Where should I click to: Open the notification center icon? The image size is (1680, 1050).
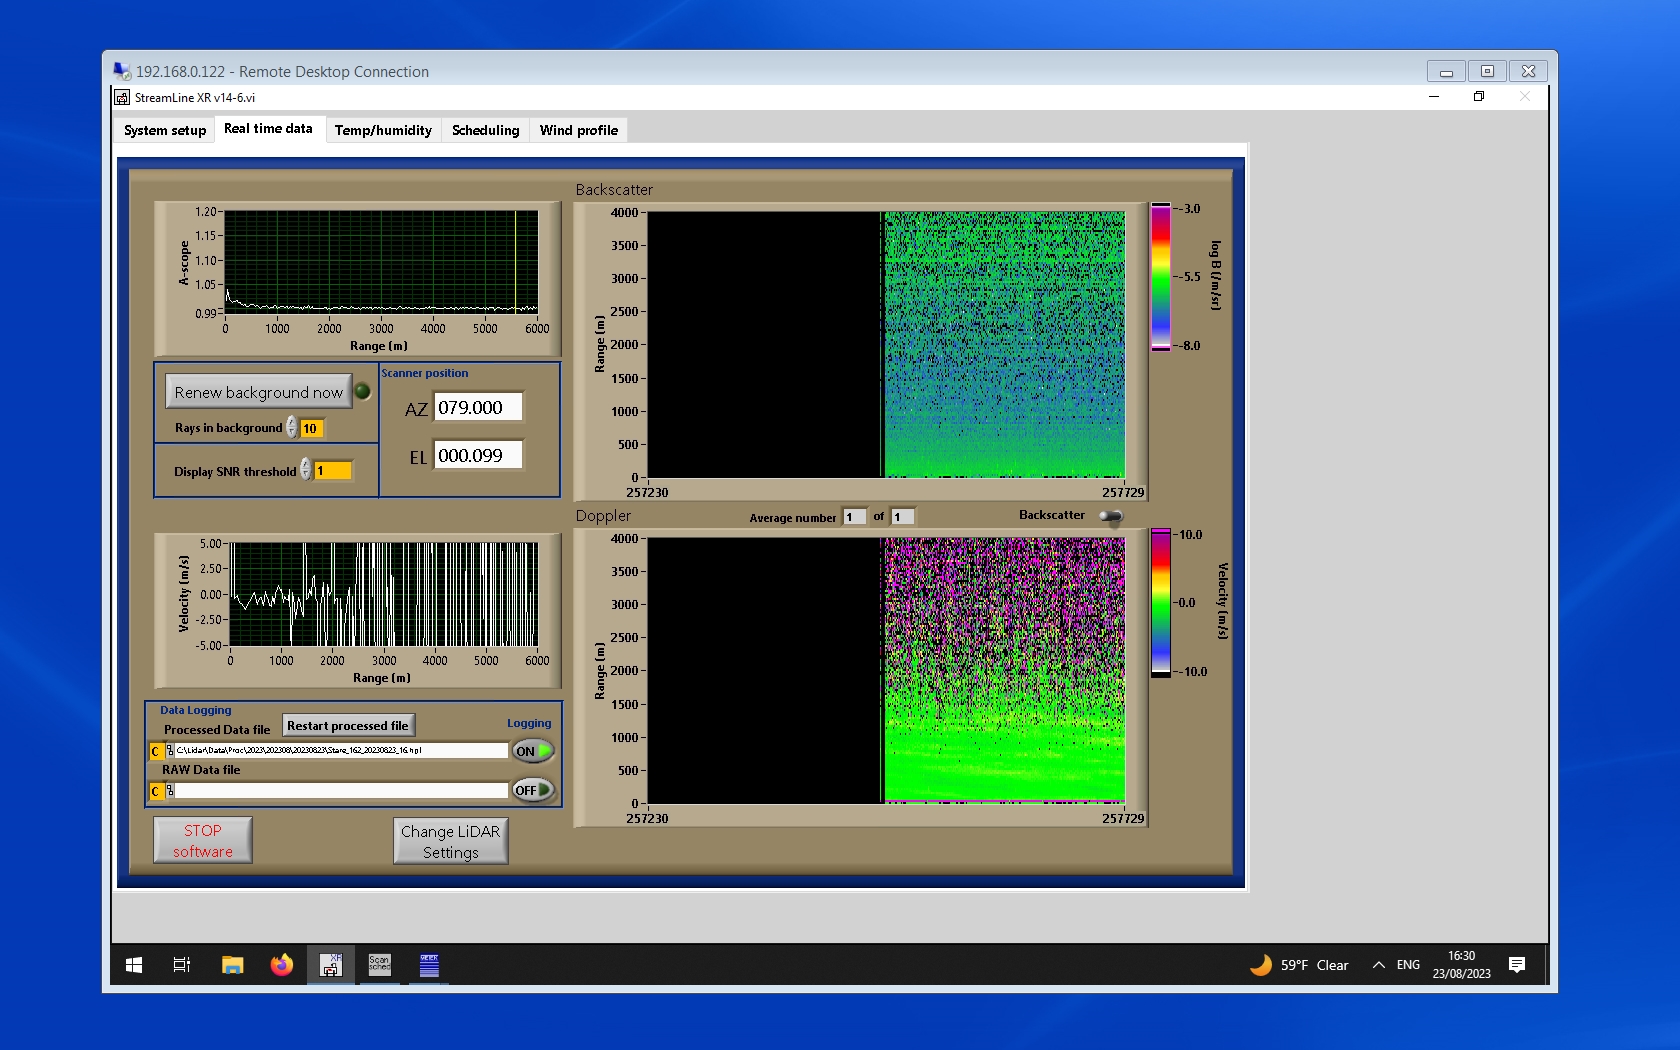click(x=1517, y=965)
